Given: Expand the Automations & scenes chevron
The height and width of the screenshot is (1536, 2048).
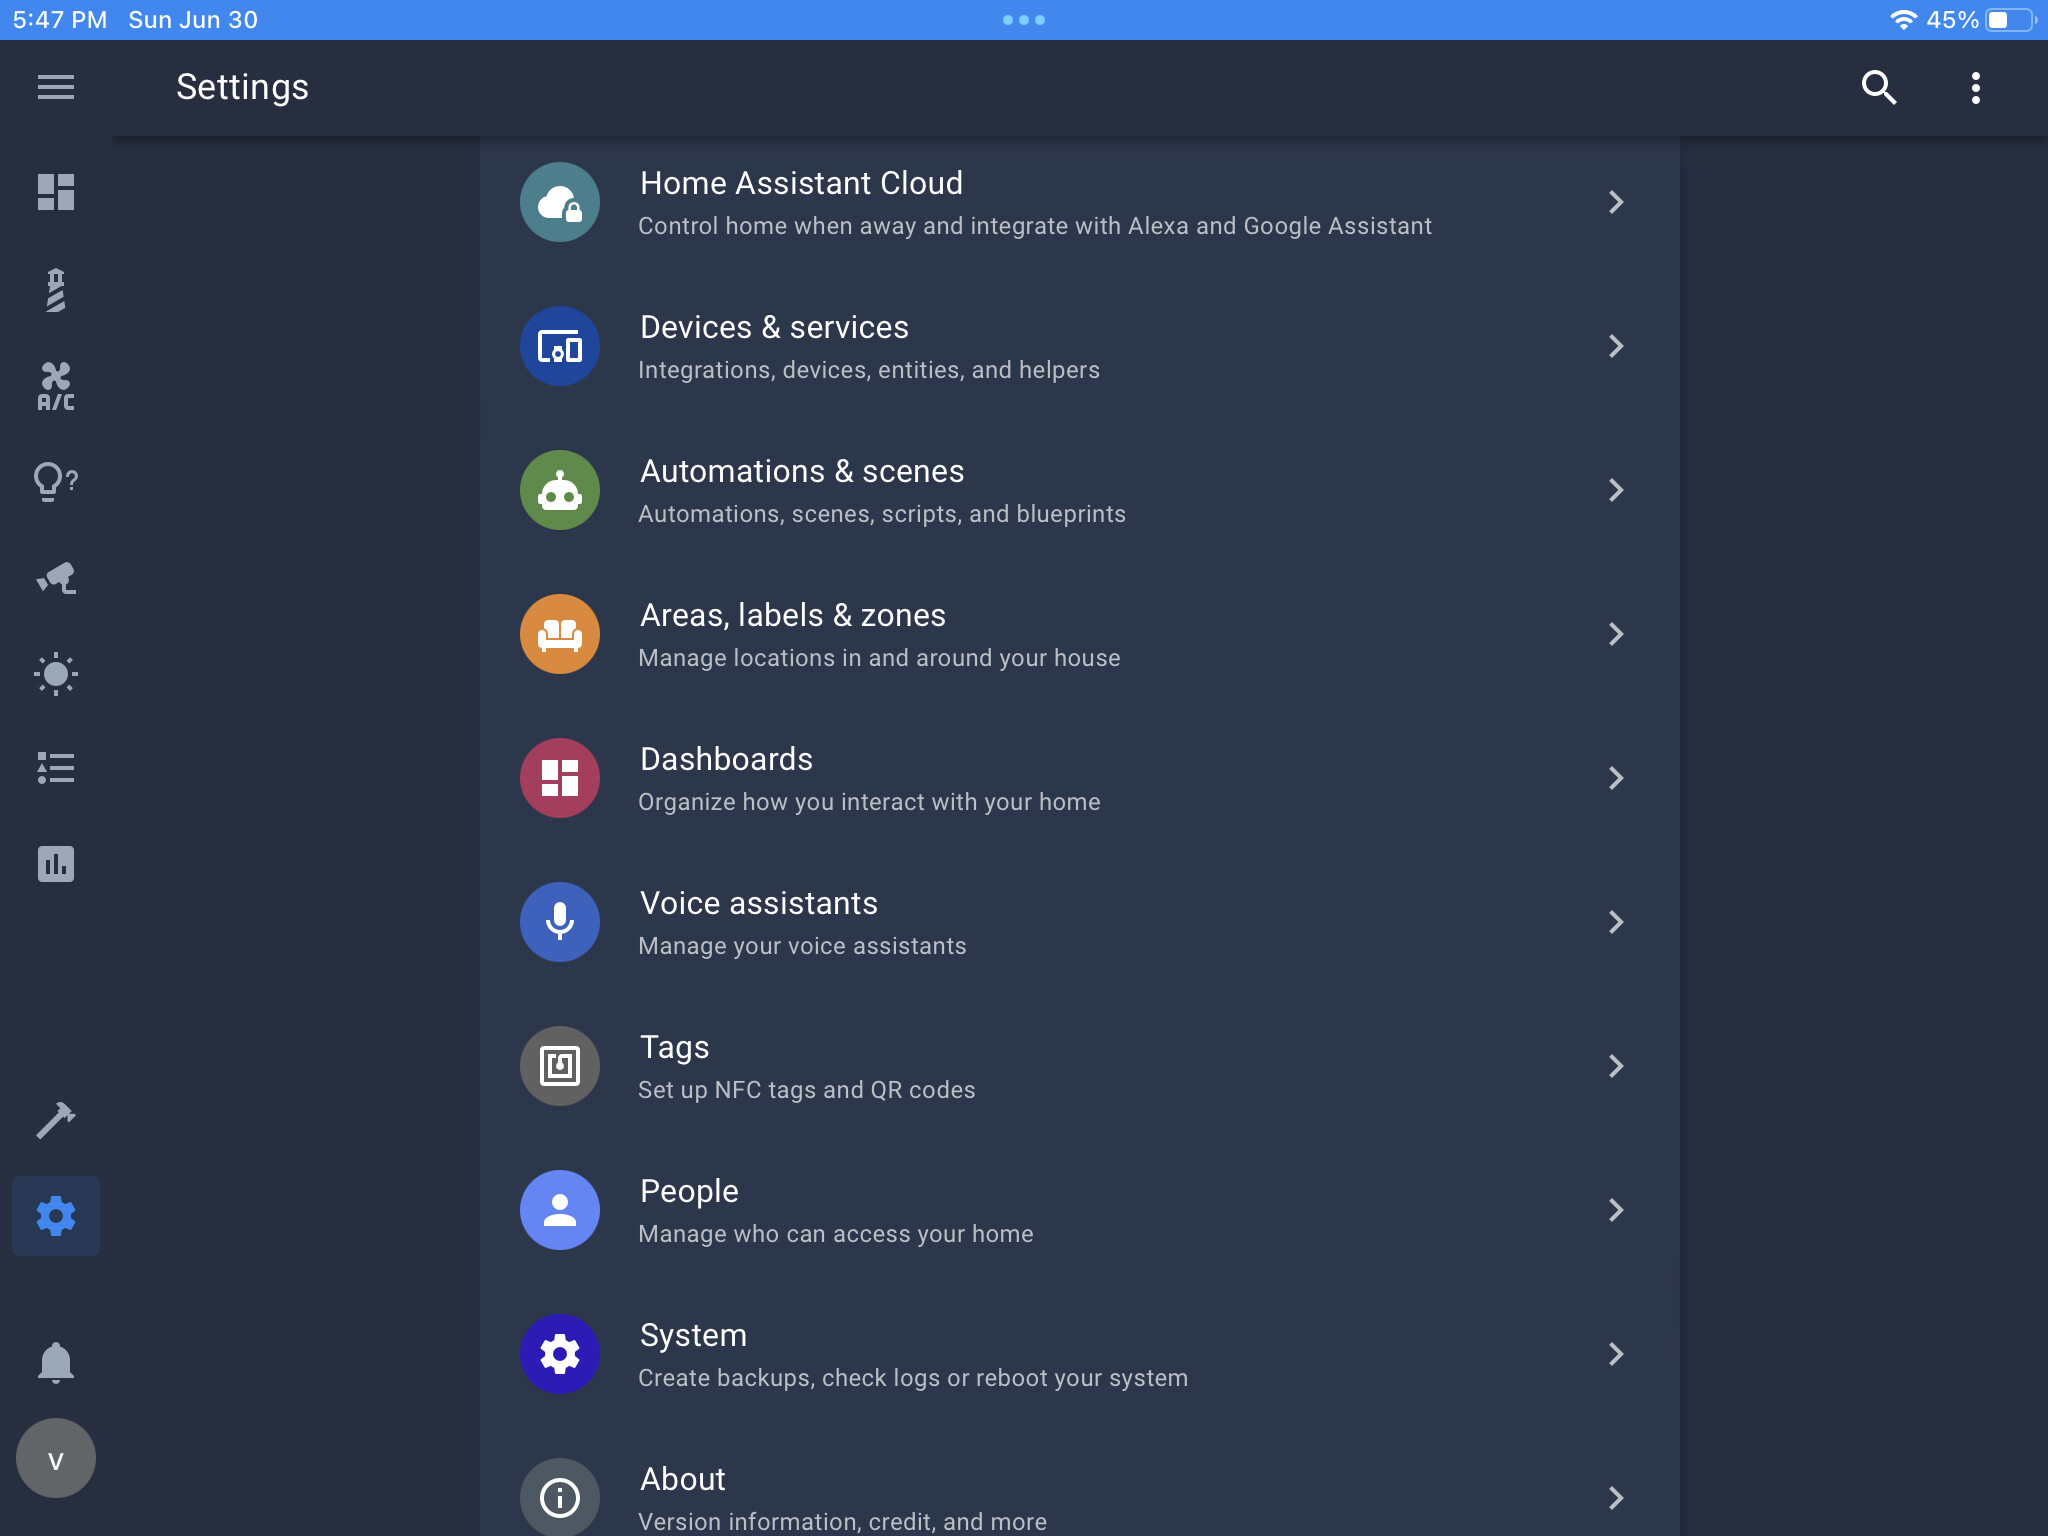Looking at the screenshot, I should (1617, 490).
